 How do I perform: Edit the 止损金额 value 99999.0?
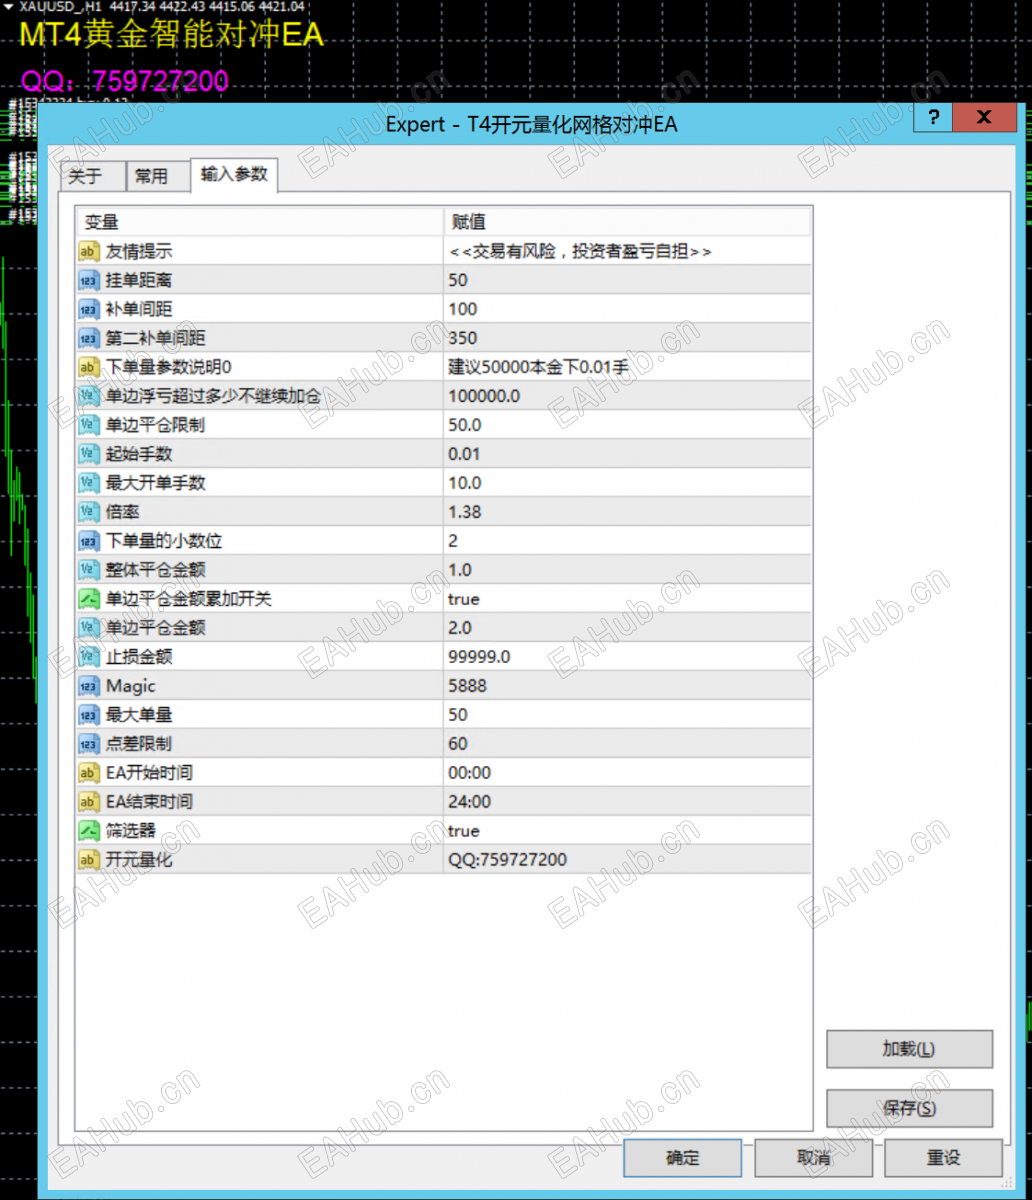627,657
